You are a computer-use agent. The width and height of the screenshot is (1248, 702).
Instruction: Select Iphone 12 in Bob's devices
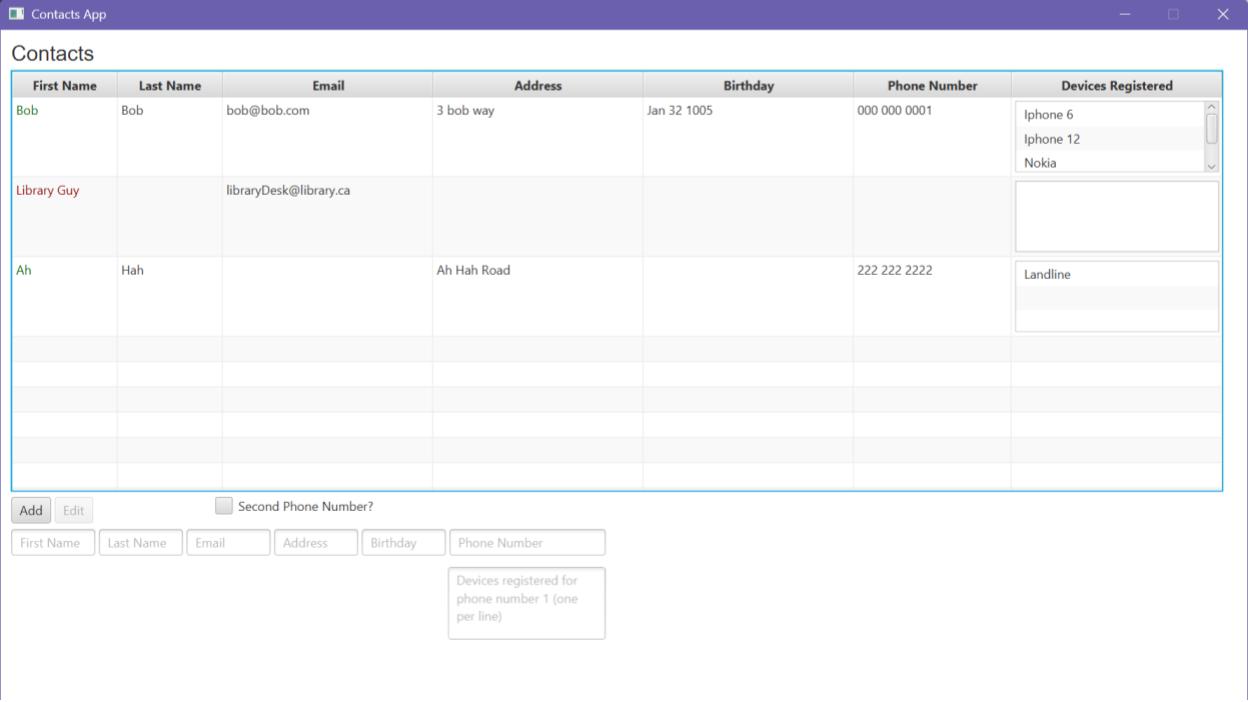(x=1052, y=139)
